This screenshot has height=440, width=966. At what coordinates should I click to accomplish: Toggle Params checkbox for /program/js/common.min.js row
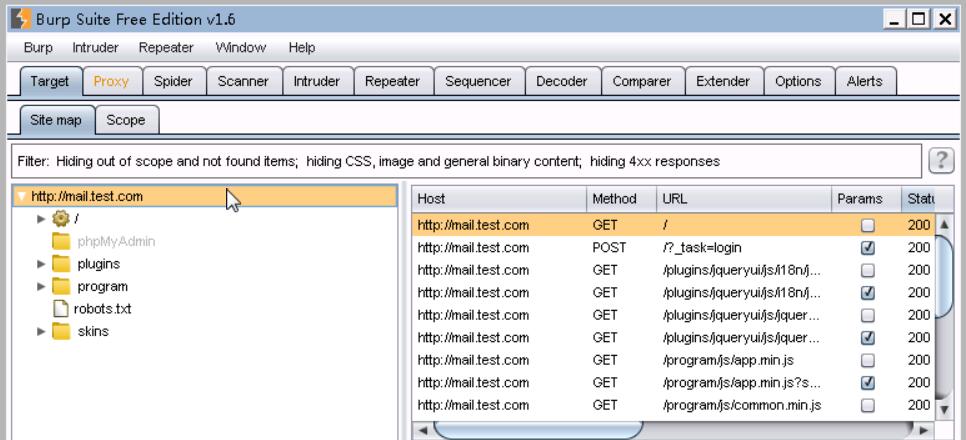pyautogui.click(x=867, y=405)
